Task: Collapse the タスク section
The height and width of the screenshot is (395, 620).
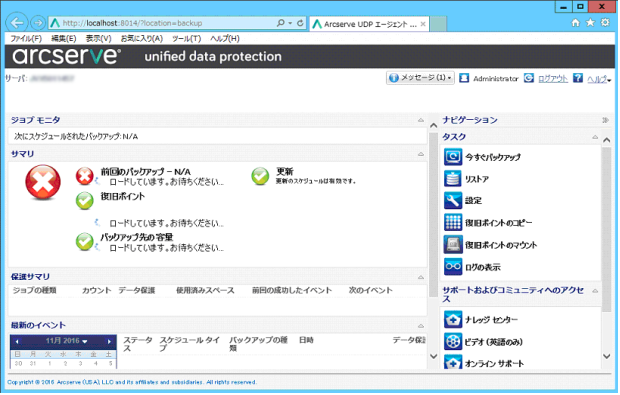Action: (595, 137)
